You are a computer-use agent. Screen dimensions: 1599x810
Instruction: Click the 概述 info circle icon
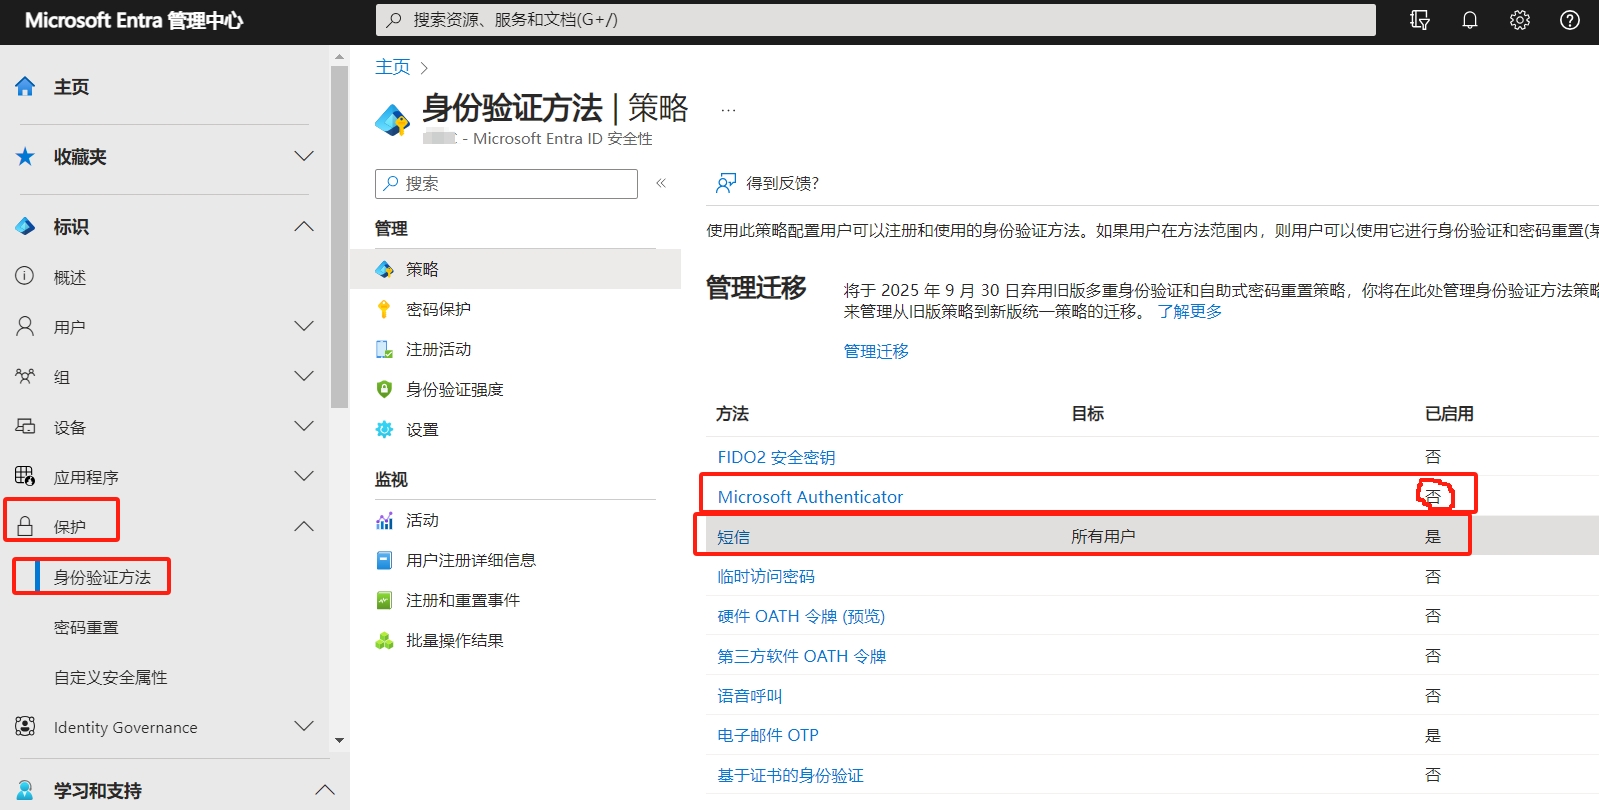pos(25,276)
